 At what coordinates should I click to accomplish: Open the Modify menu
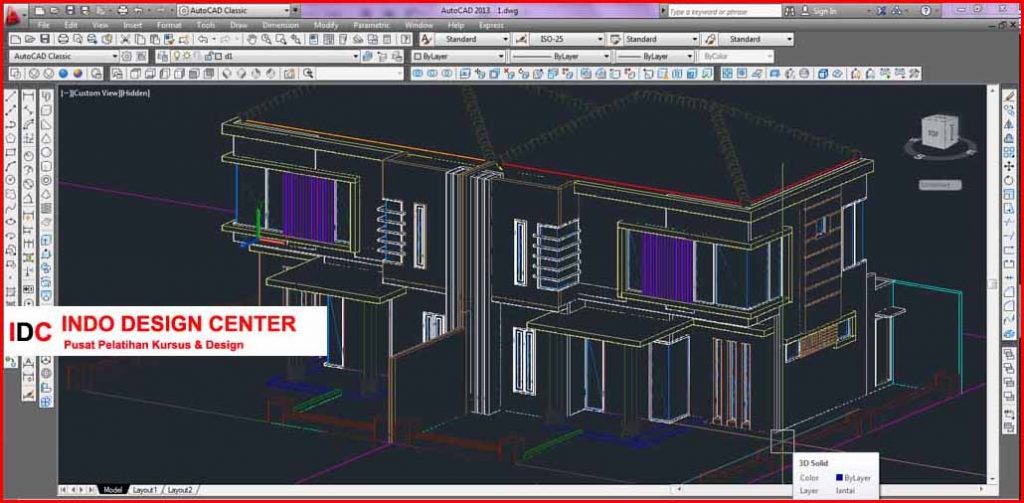[326, 25]
